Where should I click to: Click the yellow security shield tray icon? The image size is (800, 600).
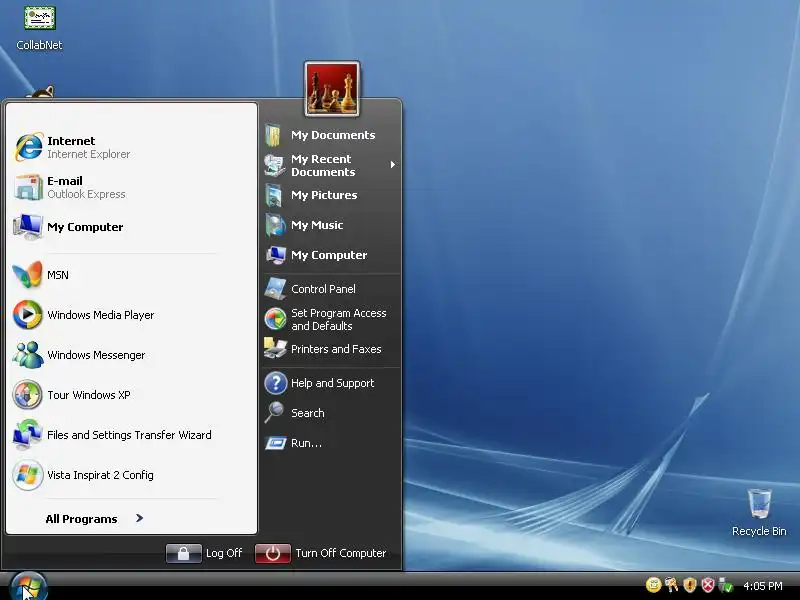click(x=690, y=585)
